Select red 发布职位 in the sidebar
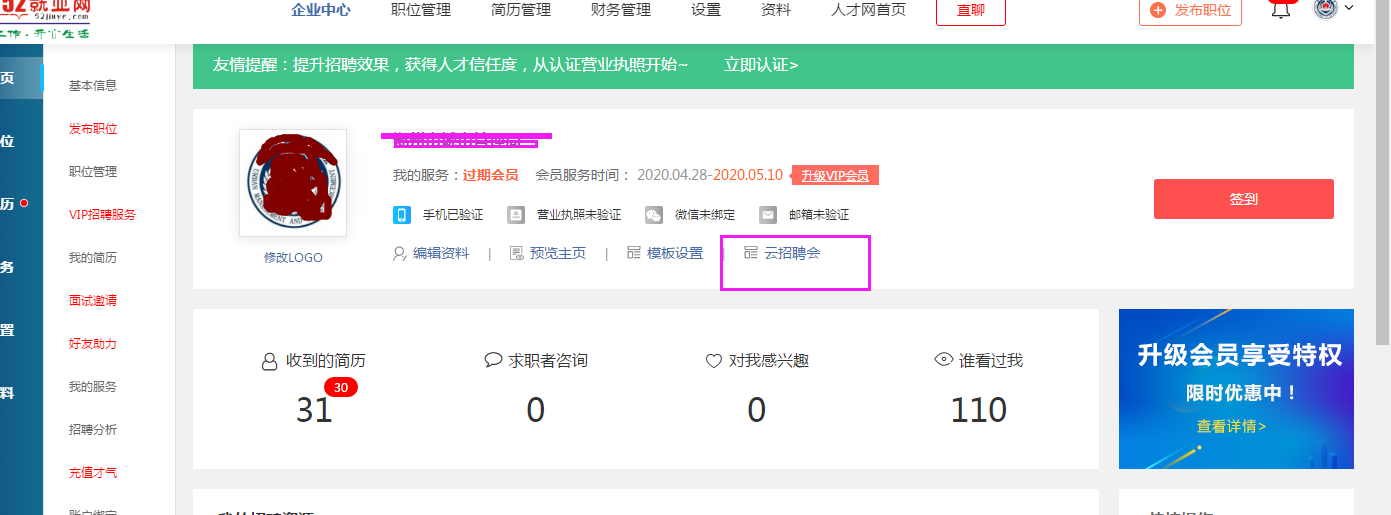Viewport: 1391px width, 515px height. pos(93,129)
